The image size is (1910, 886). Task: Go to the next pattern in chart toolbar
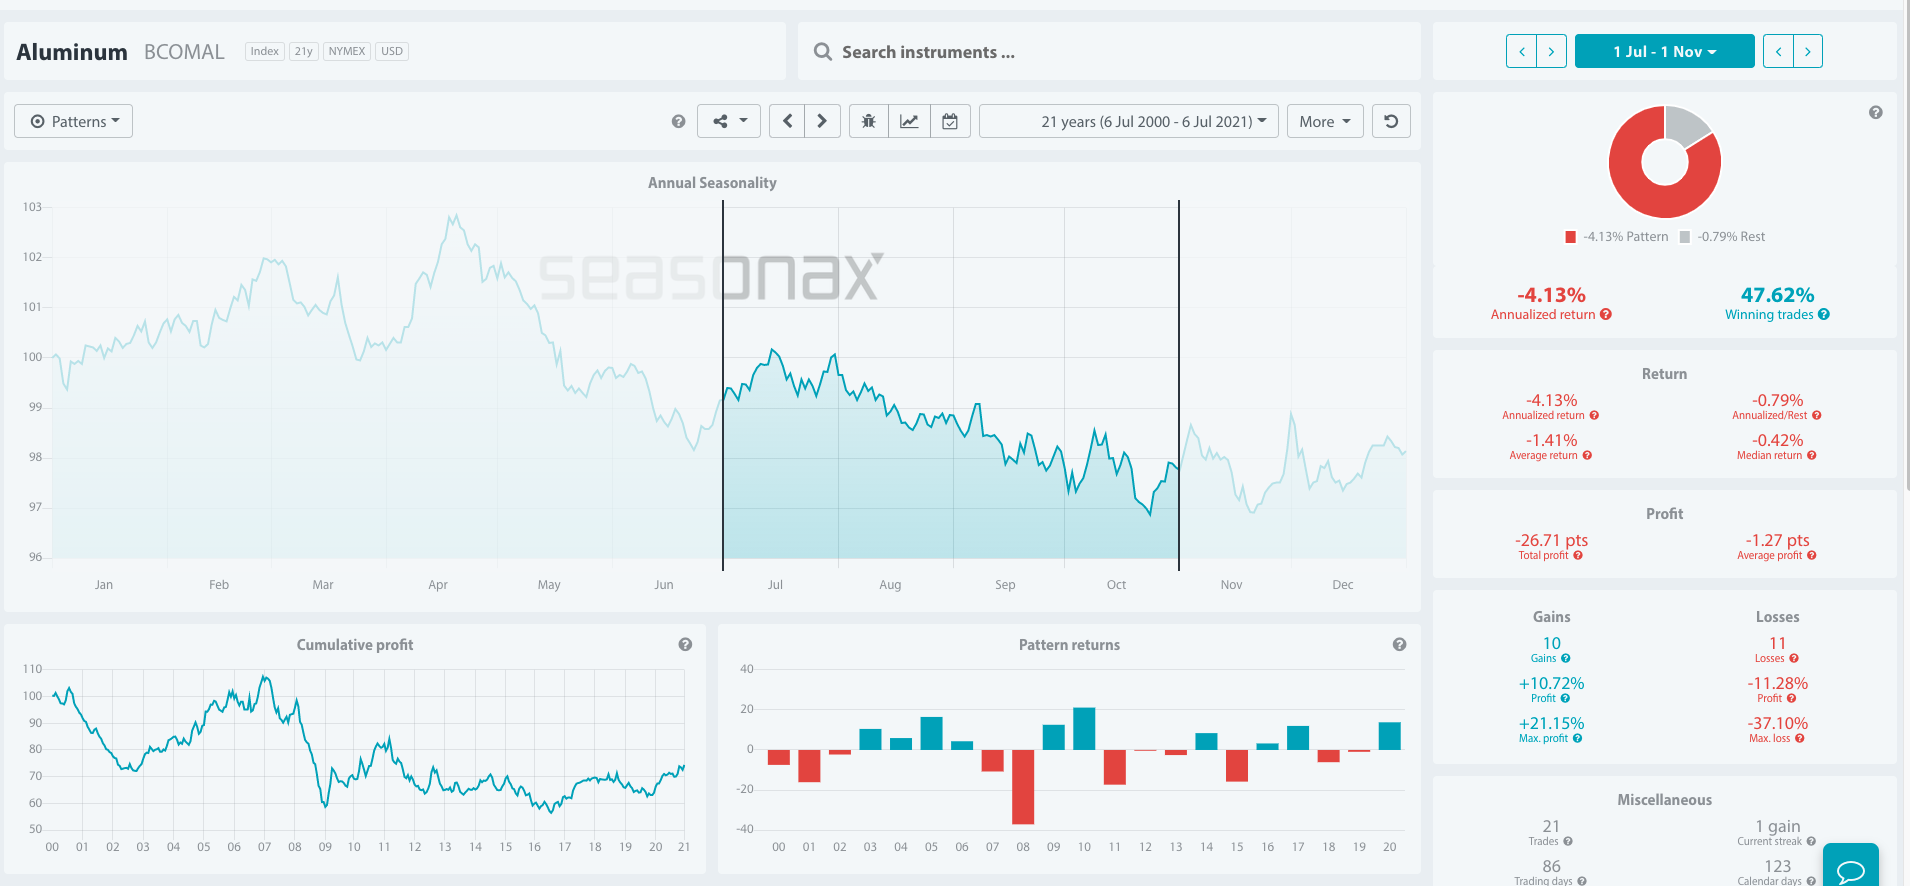pyautogui.click(x=822, y=121)
